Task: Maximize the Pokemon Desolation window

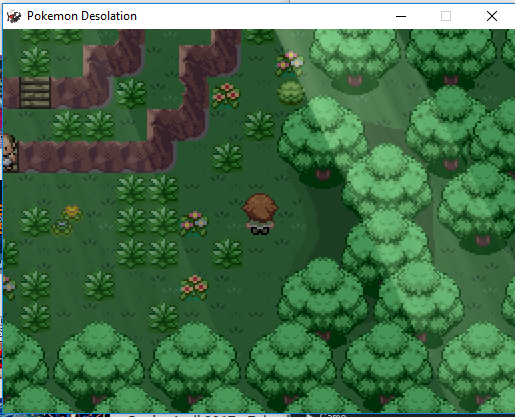Action: 446,16
